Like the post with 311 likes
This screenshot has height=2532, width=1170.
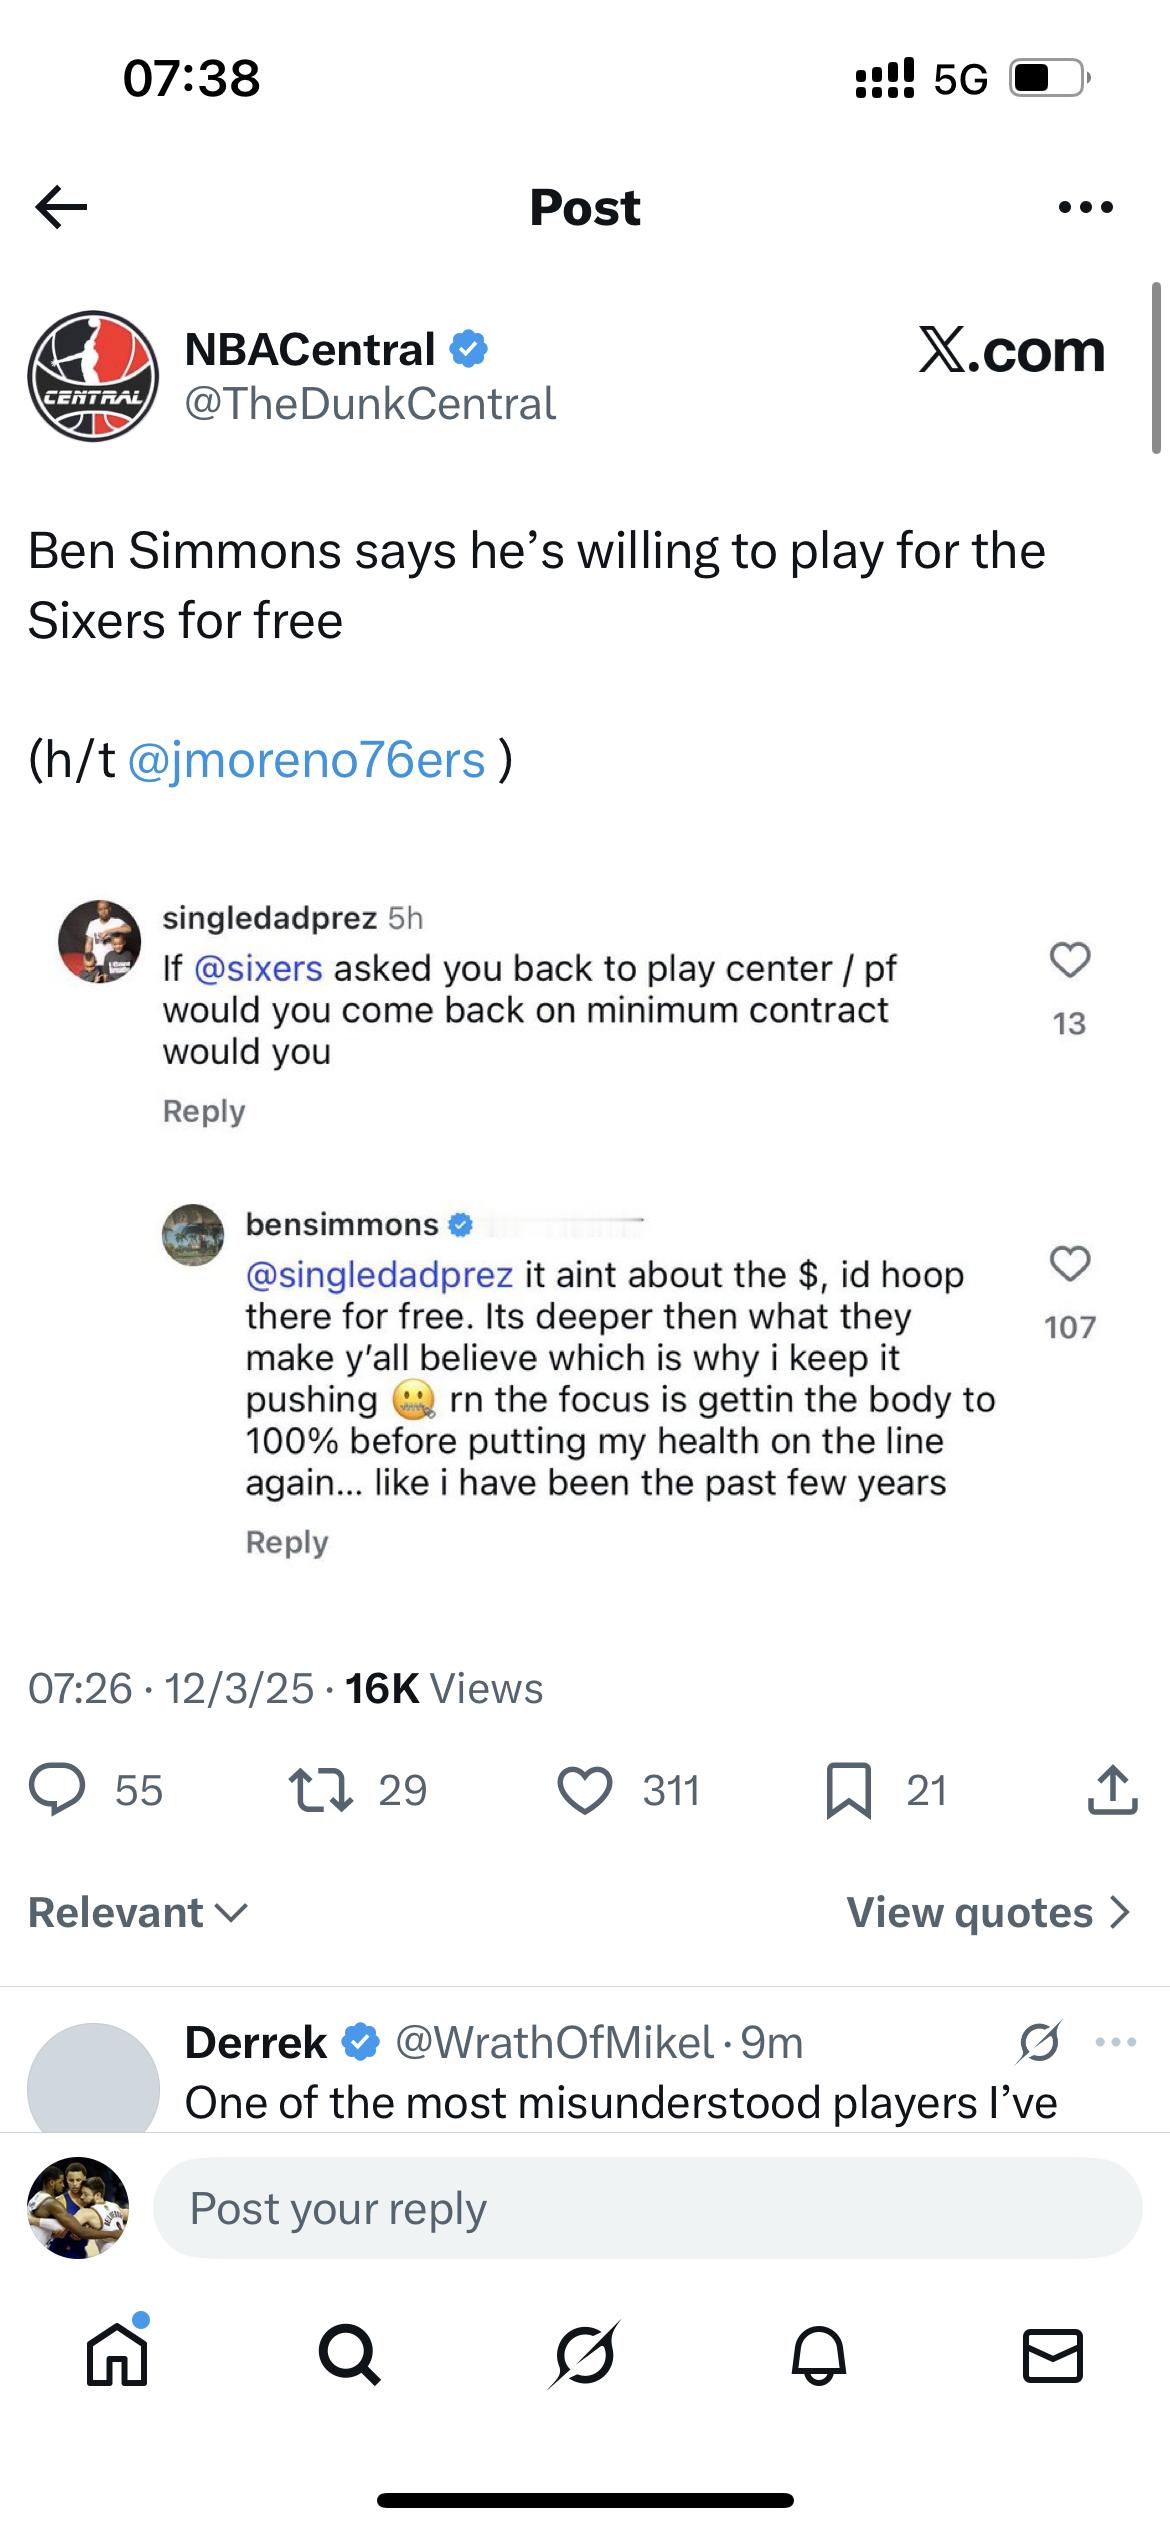pos(584,1790)
